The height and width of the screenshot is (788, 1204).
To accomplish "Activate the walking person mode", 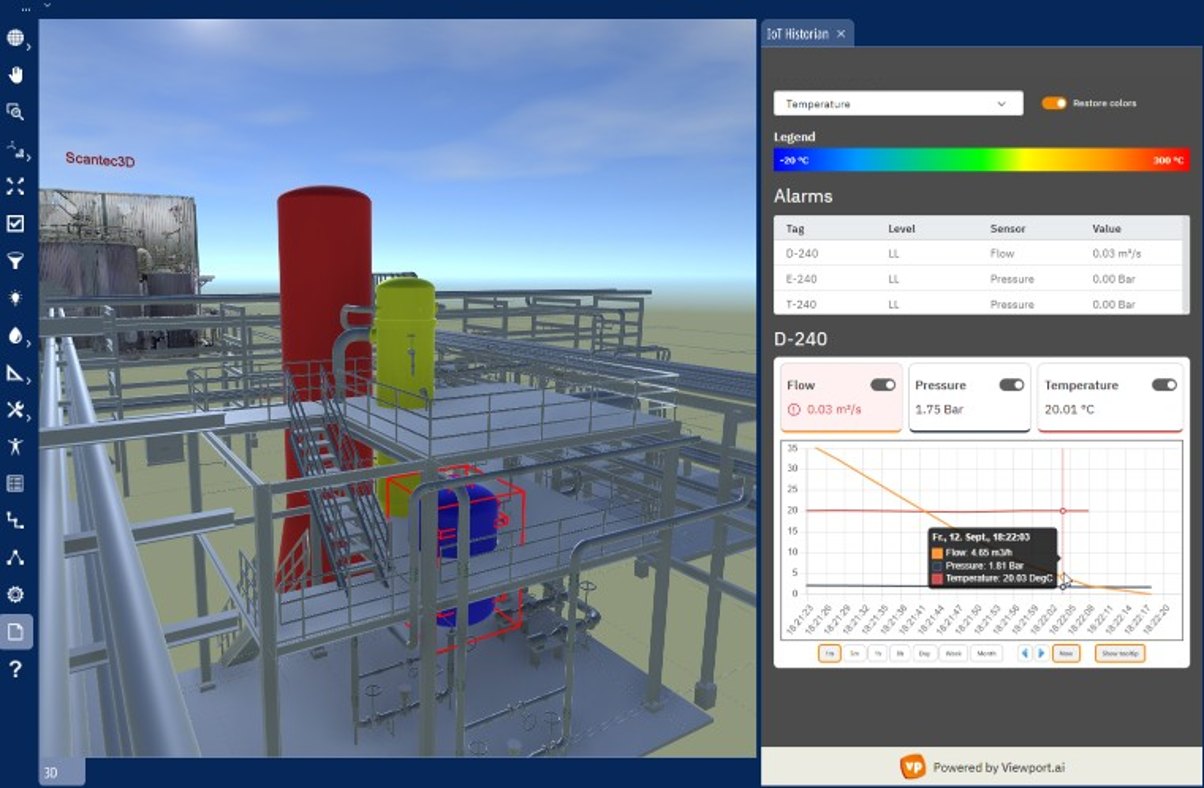I will click(x=15, y=446).
